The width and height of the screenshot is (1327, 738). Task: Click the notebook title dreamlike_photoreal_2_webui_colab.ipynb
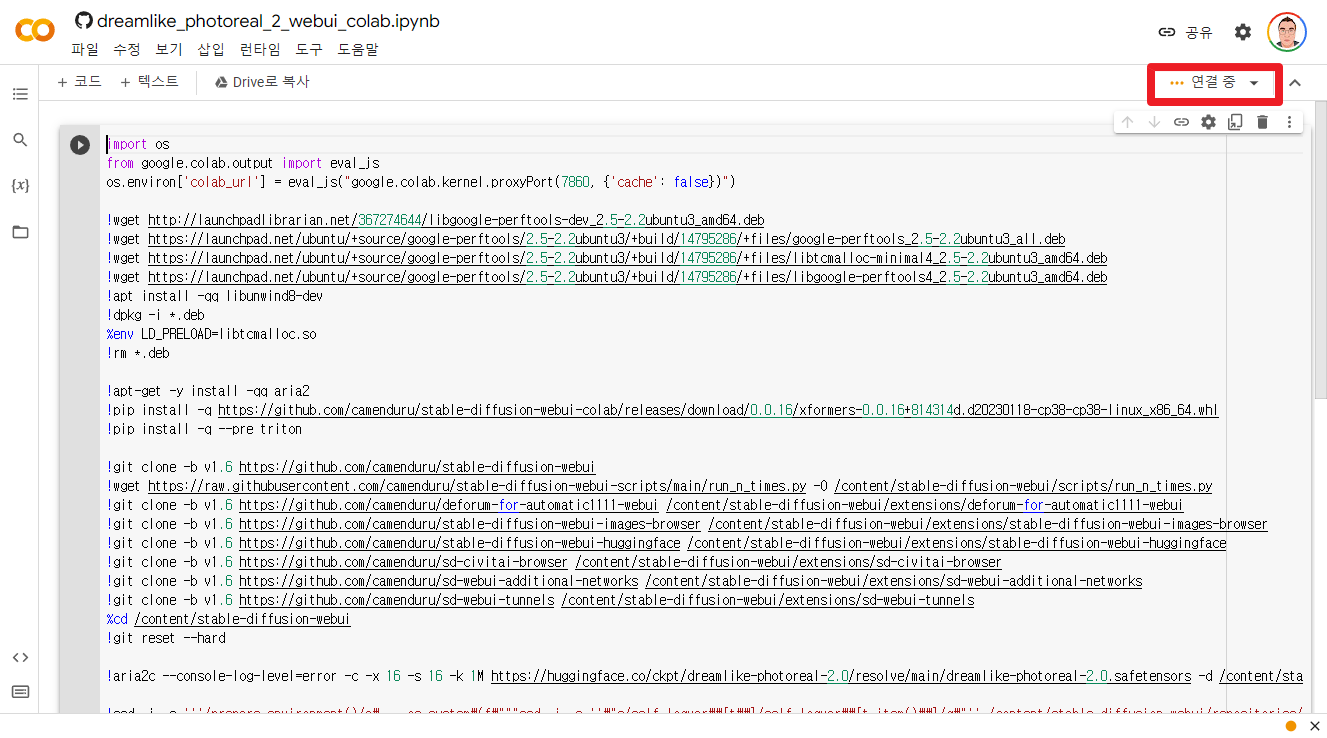[268, 21]
